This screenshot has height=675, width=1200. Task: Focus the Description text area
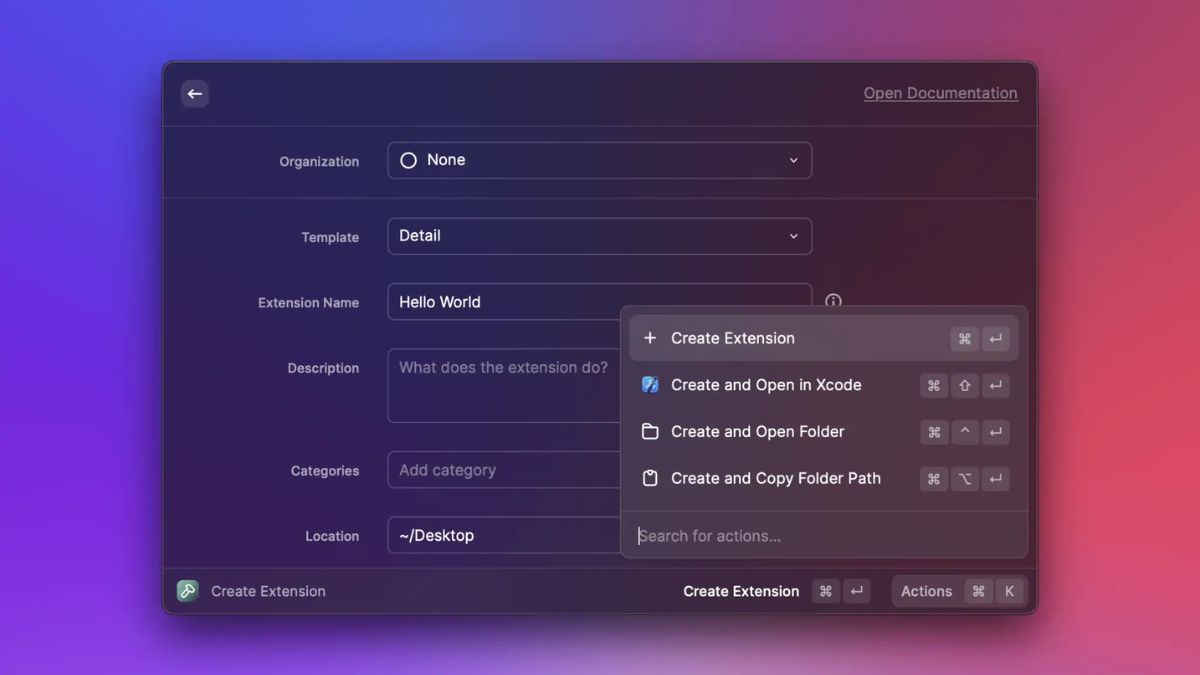point(504,385)
